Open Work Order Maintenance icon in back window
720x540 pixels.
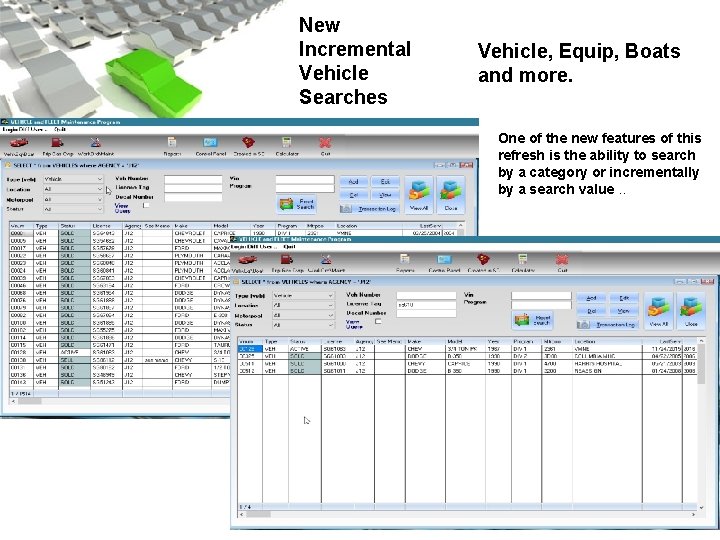[96, 143]
